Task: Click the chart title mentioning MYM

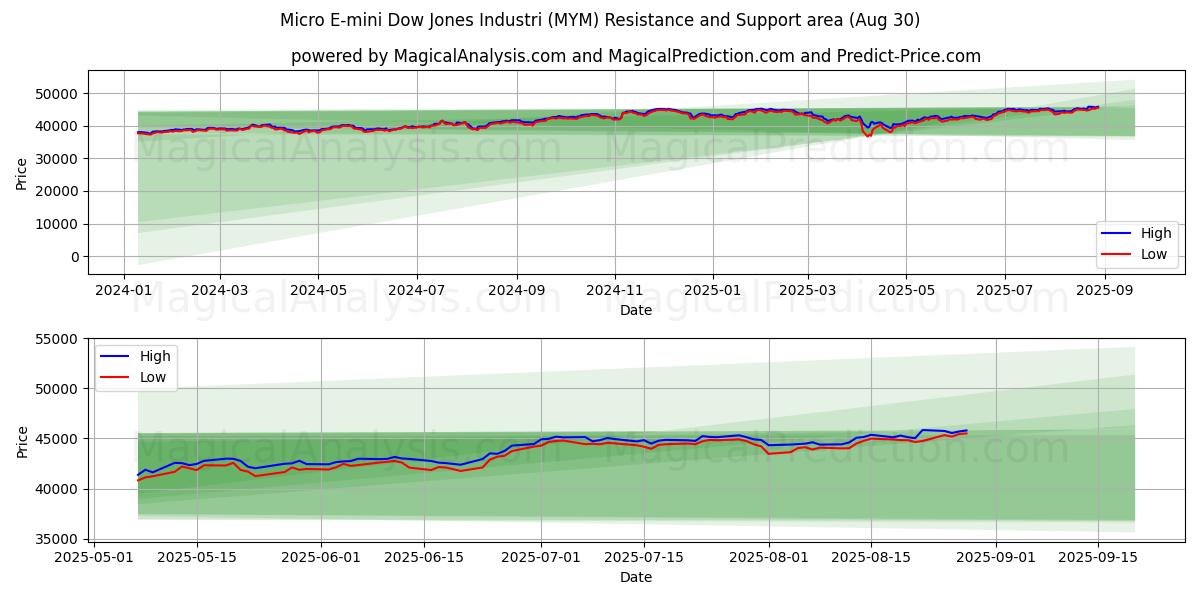Action: [600, 20]
